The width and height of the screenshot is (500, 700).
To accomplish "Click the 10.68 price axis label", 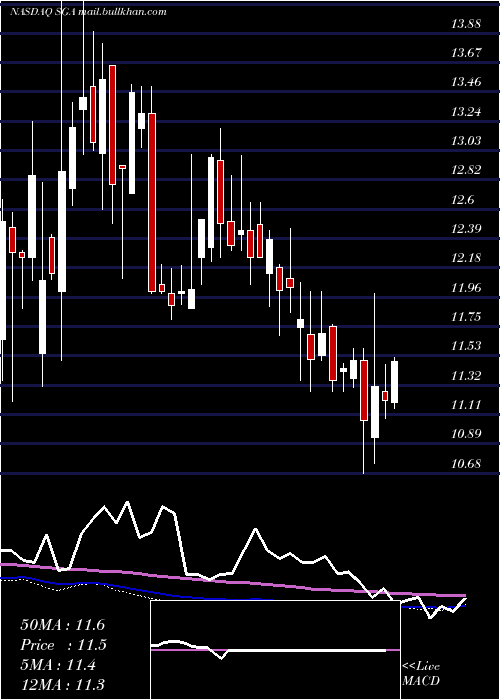I will 466,463.
